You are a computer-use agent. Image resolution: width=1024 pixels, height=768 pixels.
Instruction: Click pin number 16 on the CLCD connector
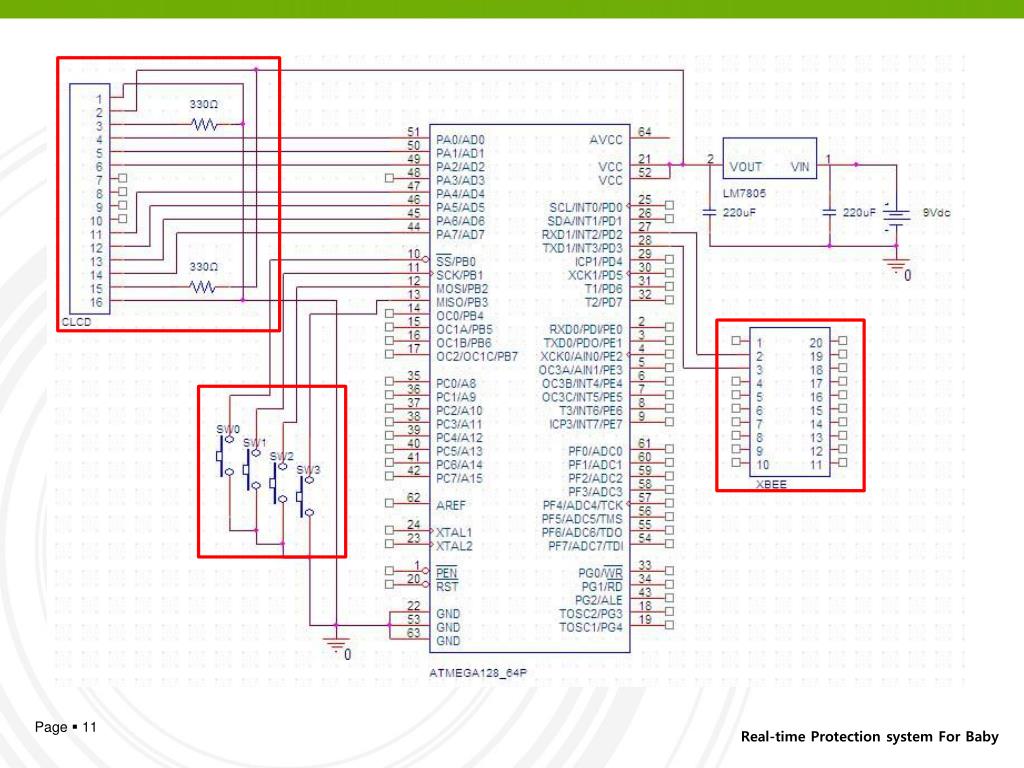[96, 302]
